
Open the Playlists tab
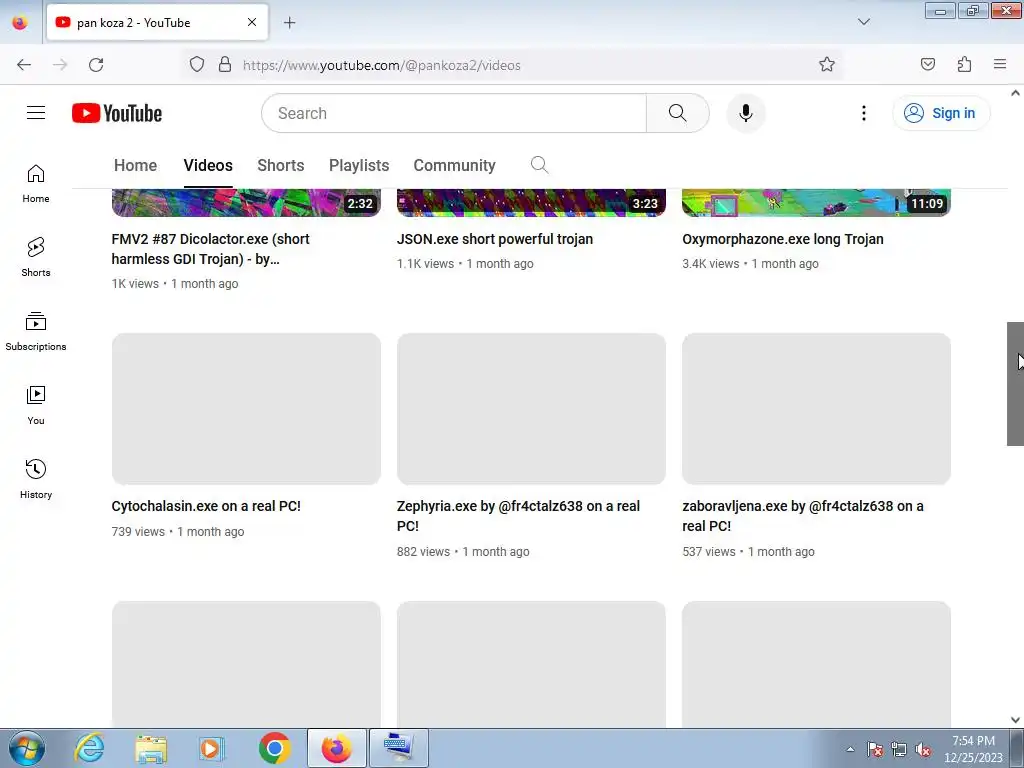tap(359, 165)
